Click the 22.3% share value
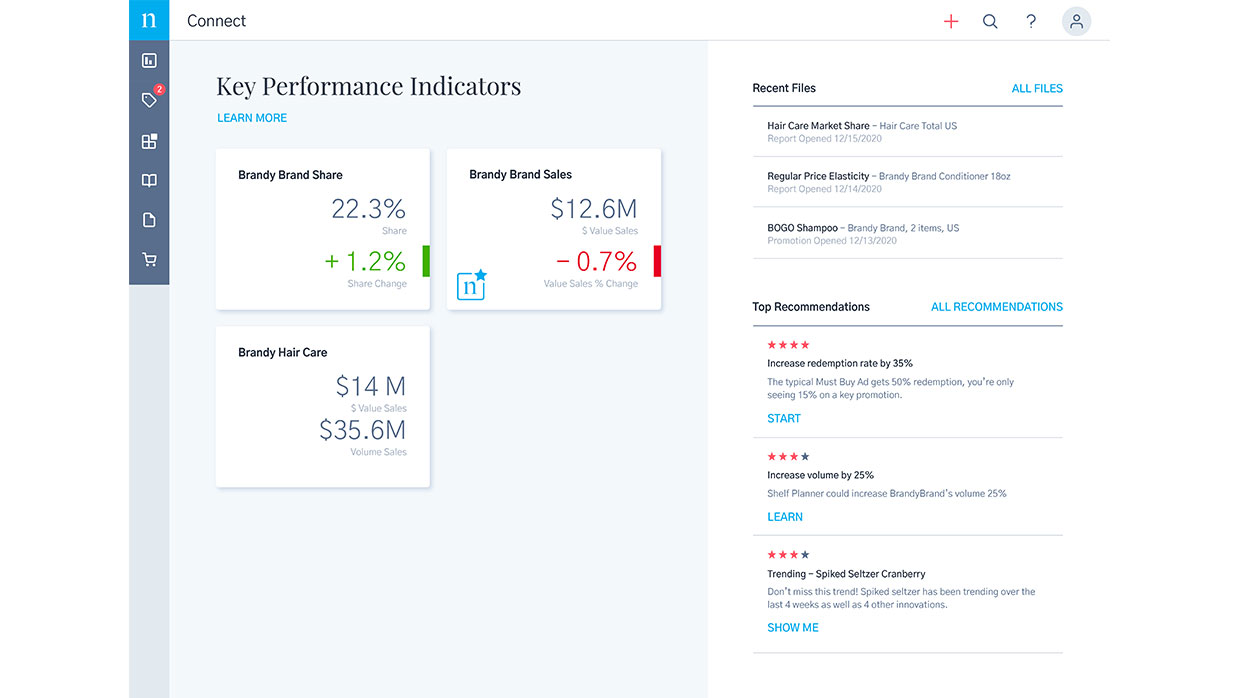 pos(369,209)
